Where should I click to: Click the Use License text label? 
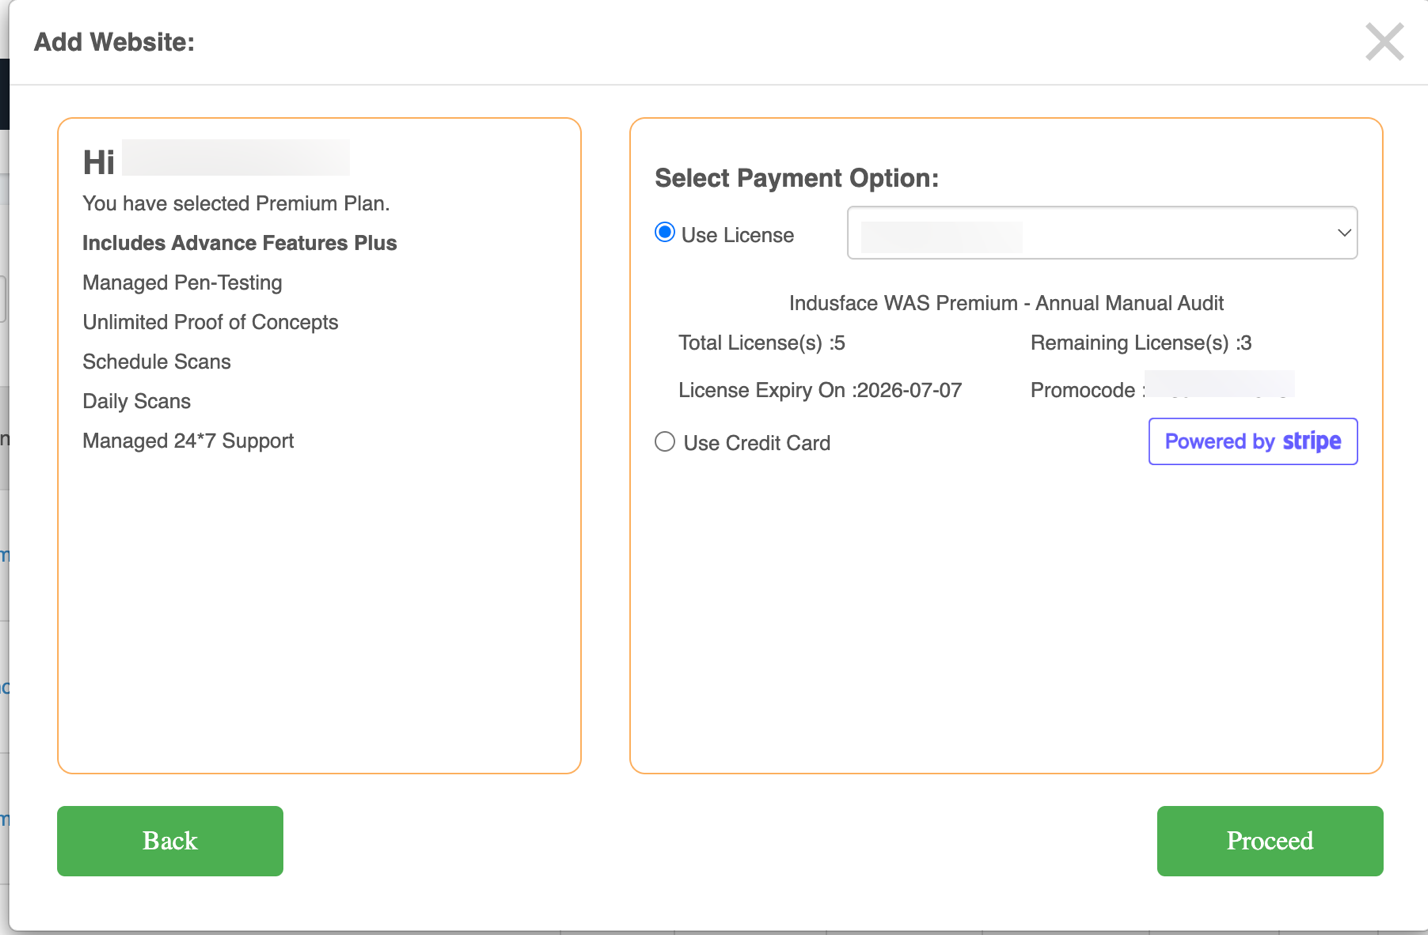(737, 235)
